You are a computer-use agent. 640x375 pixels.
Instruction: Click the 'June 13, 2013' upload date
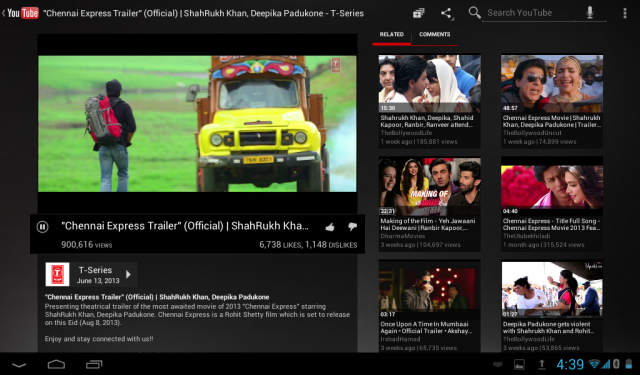coord(98,281)
